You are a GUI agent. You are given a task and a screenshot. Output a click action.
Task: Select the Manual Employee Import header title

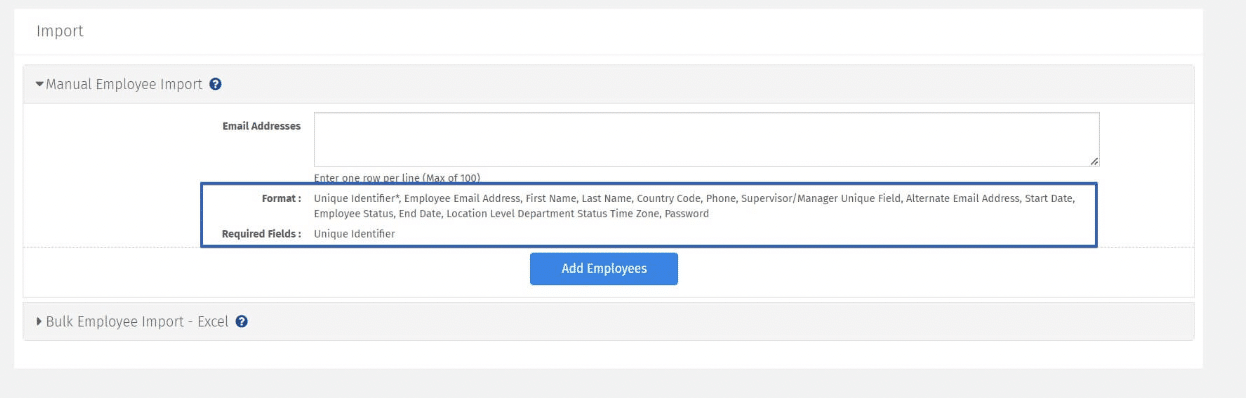coord(124,85)
